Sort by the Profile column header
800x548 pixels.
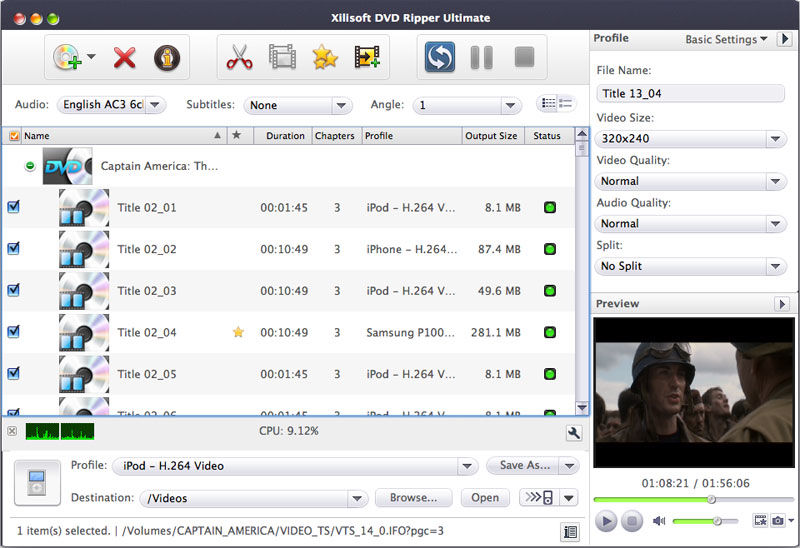pos(411,136)
